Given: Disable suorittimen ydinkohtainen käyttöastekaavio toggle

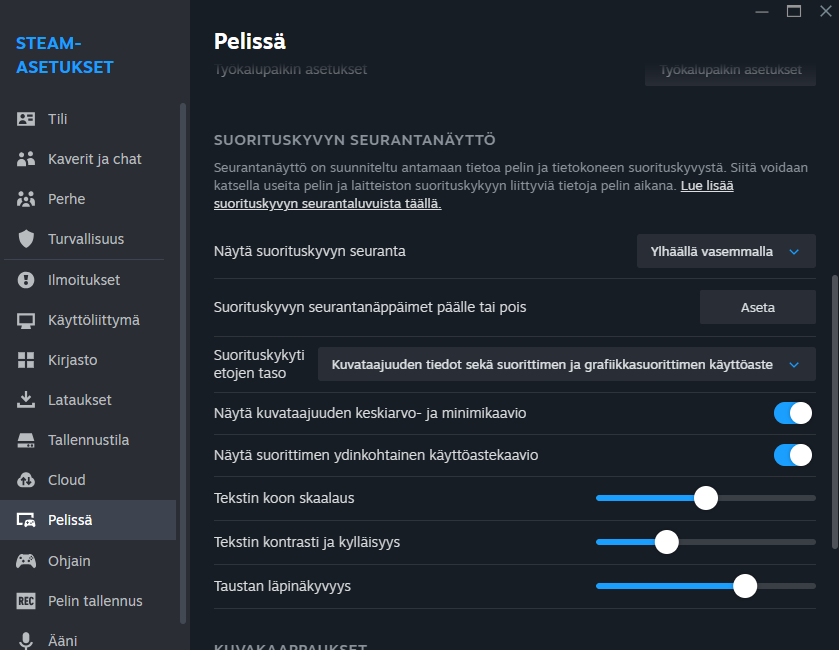Looking at the screenshot, I should (x=793, y=455).
